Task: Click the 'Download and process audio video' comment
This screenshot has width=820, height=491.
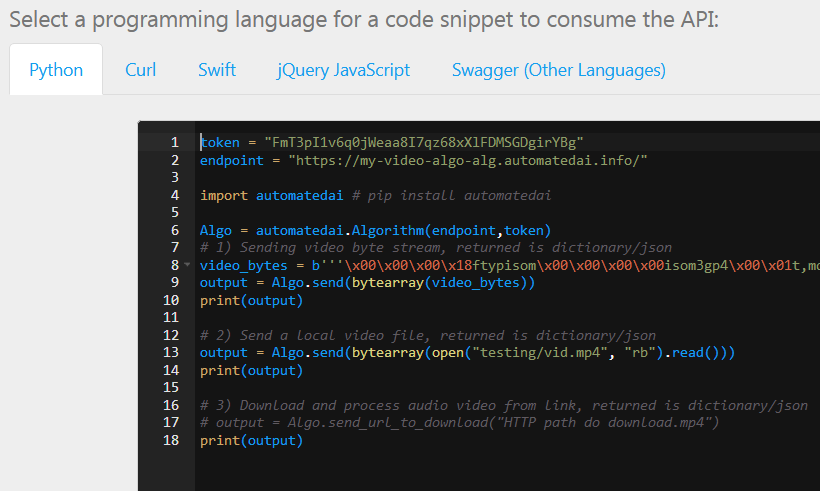Action: [504, 405]
